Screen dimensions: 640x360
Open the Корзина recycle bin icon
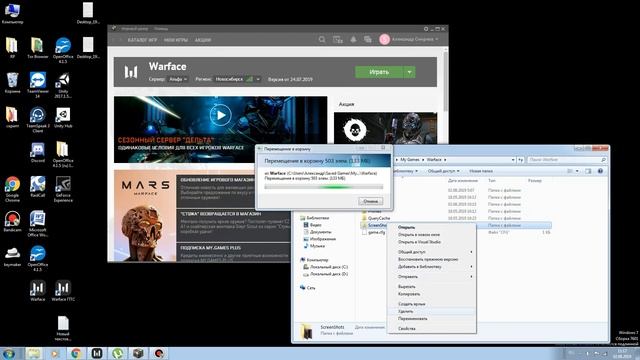pyautogui.click(x=12, y=82)
